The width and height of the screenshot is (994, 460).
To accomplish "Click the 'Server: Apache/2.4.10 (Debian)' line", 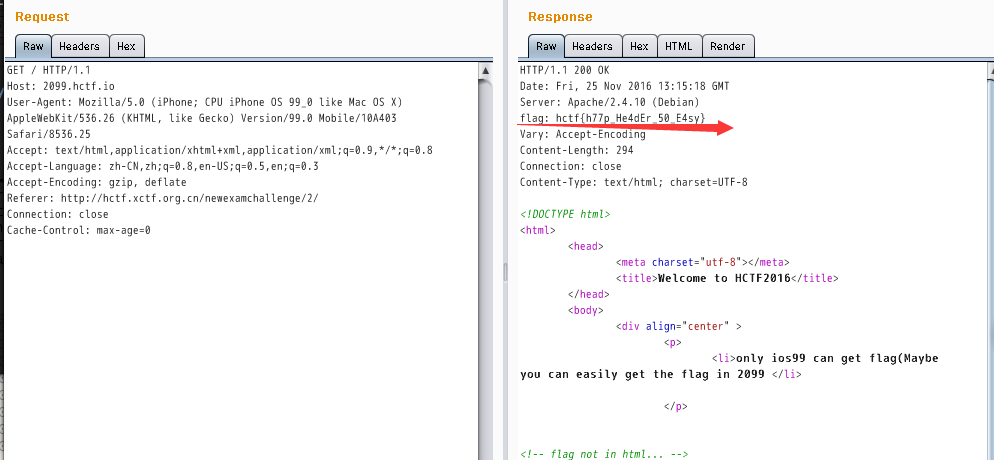I will pyautogui.click(x=609, y=102).
